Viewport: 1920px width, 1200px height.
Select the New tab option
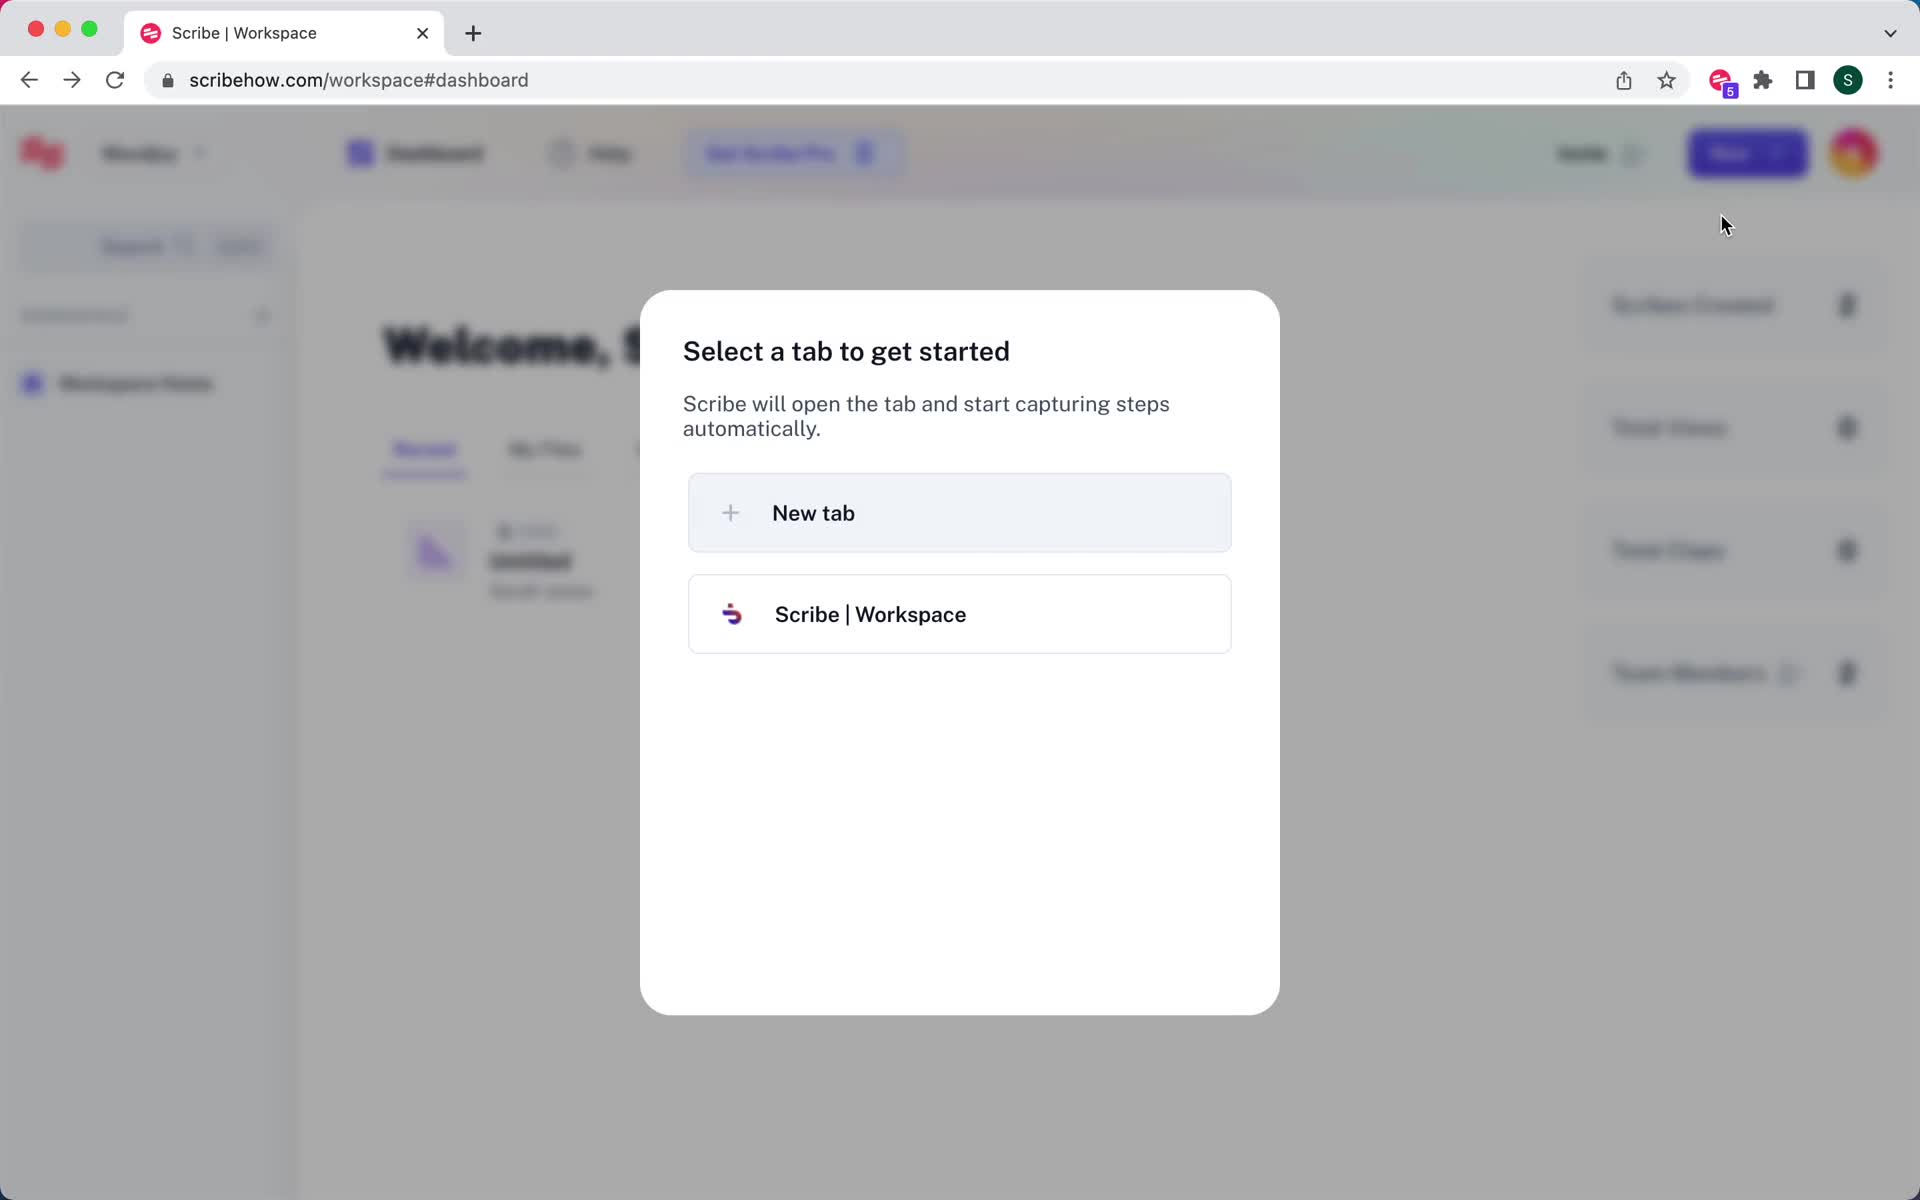(x=958, y=513)
